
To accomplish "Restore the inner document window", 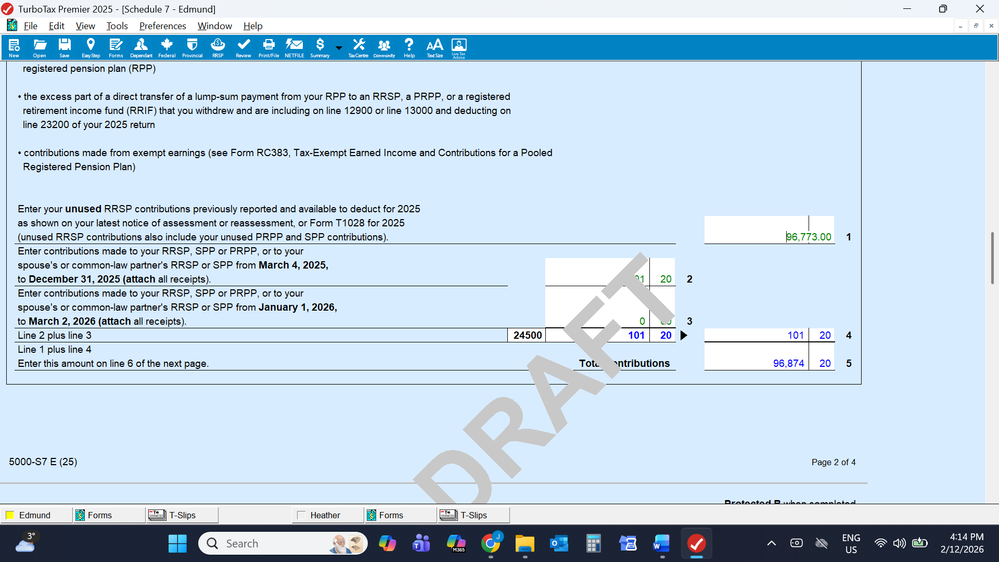I will pyautogui.click(x=975, y=26).
